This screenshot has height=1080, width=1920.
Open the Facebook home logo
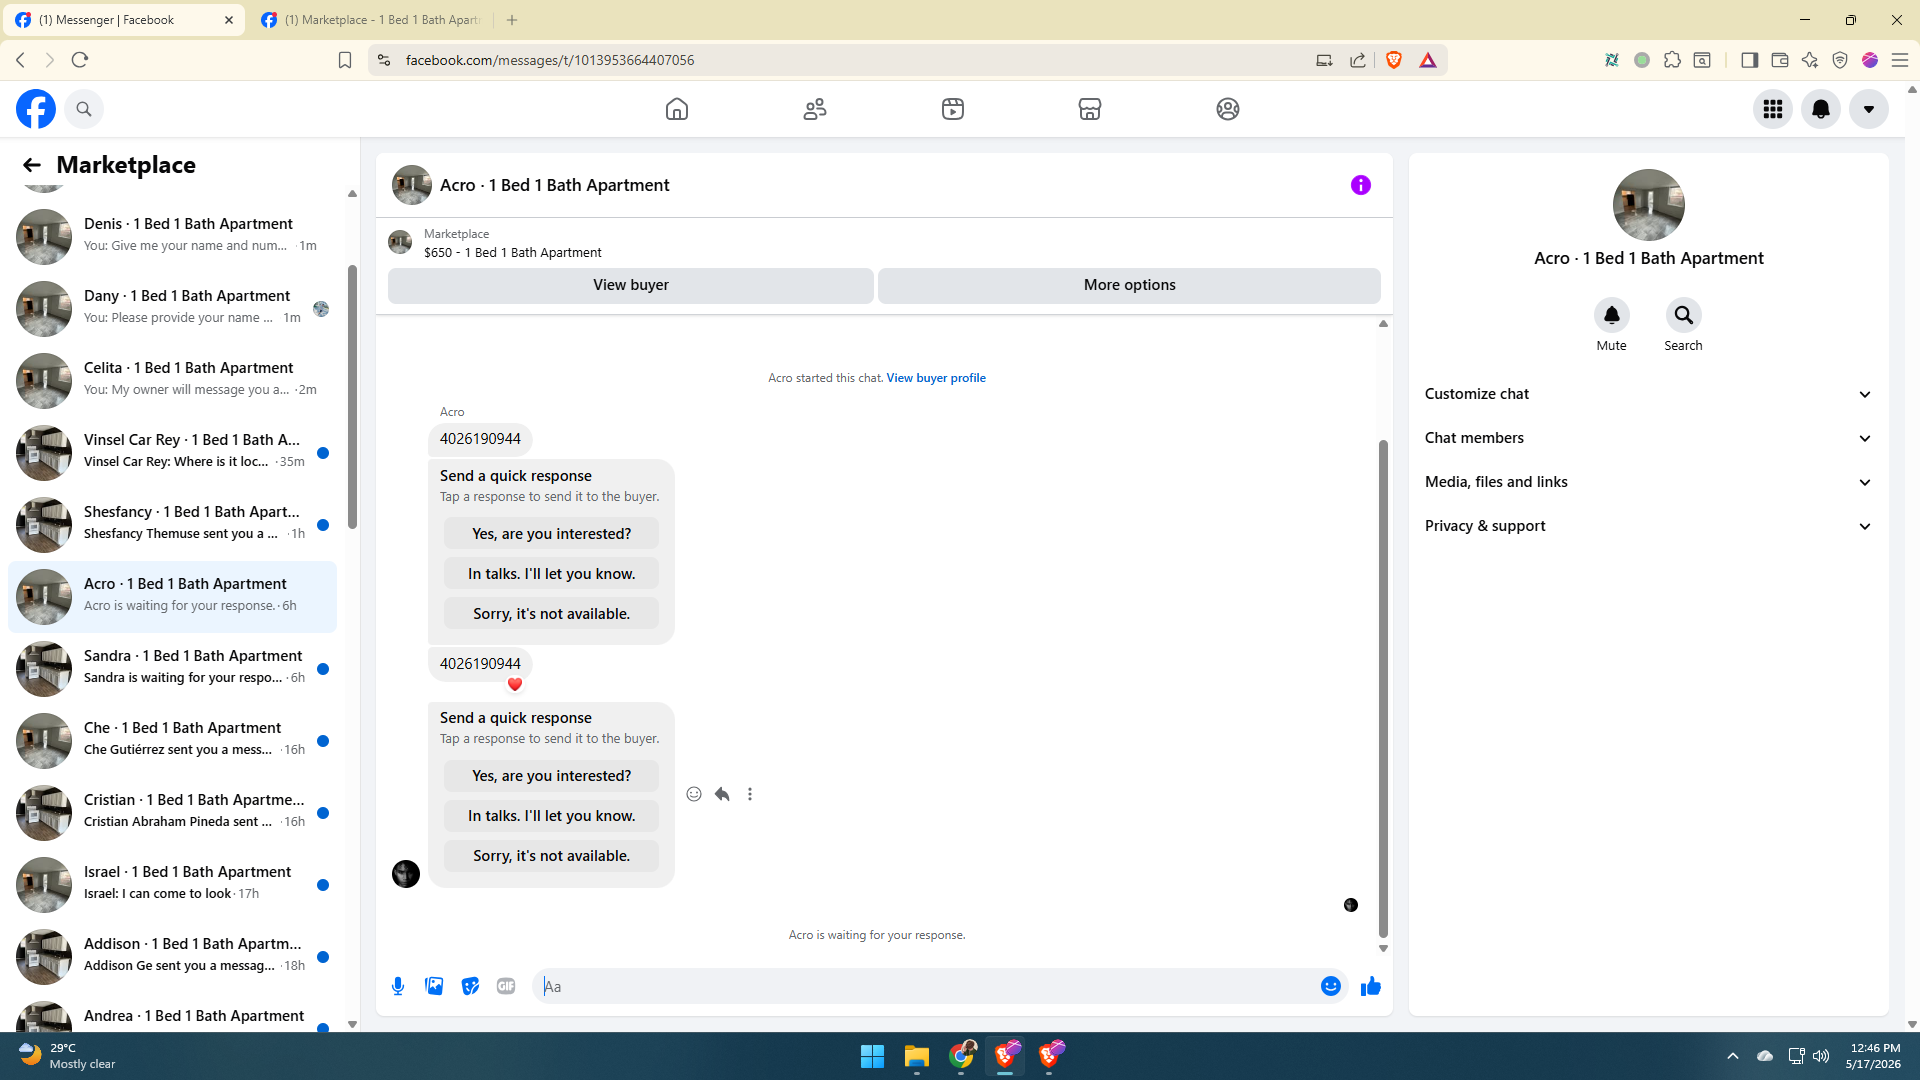tap(36, 109)
